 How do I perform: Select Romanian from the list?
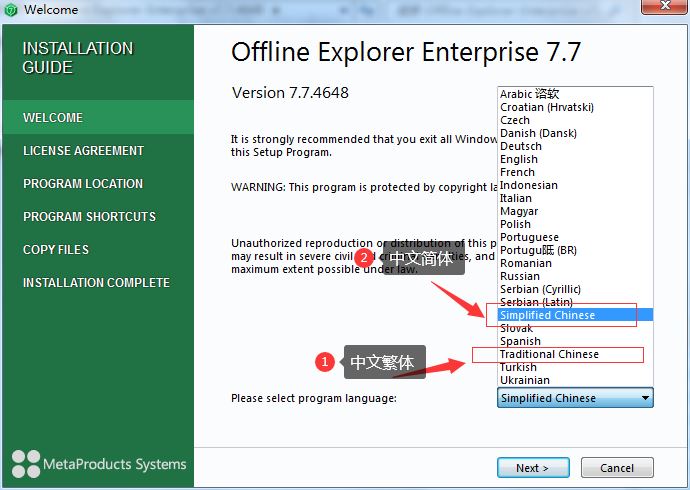pos(575,263)
